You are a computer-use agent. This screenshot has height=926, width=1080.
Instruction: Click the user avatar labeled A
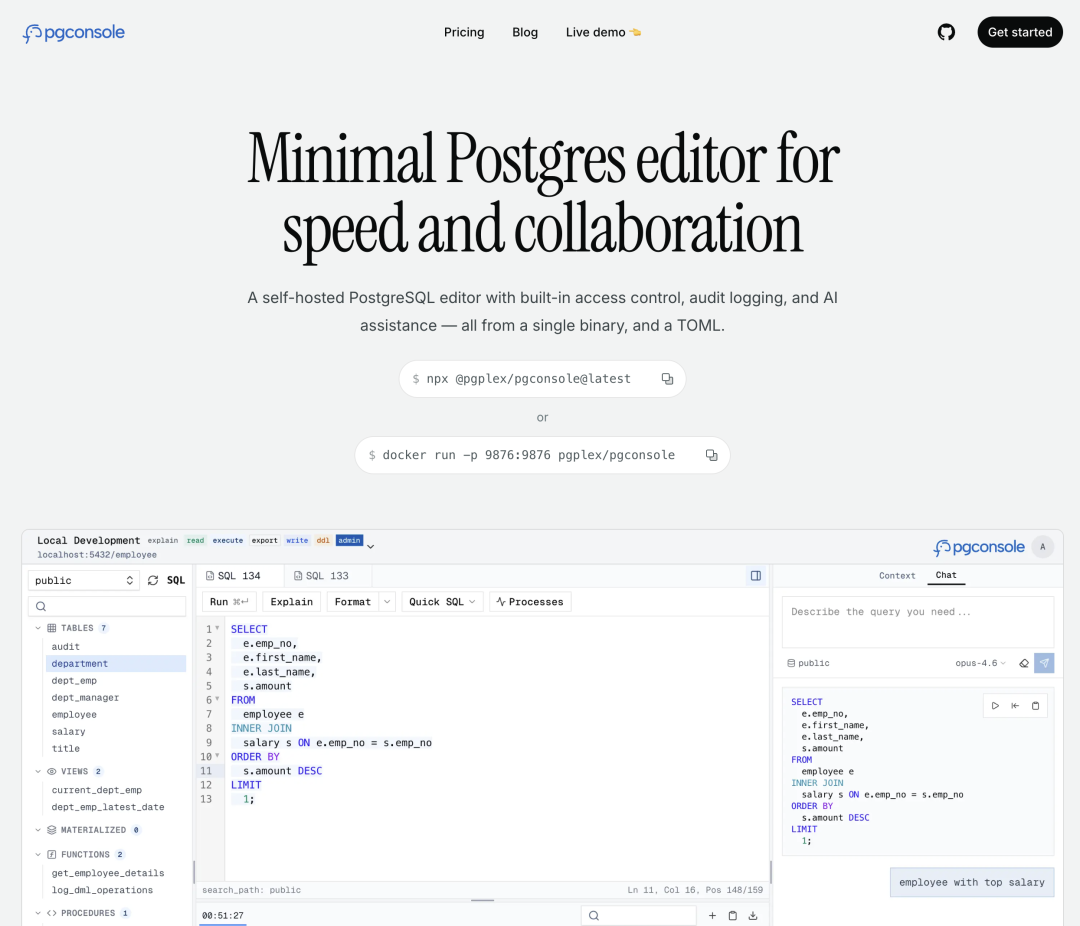click(1043, 547)
